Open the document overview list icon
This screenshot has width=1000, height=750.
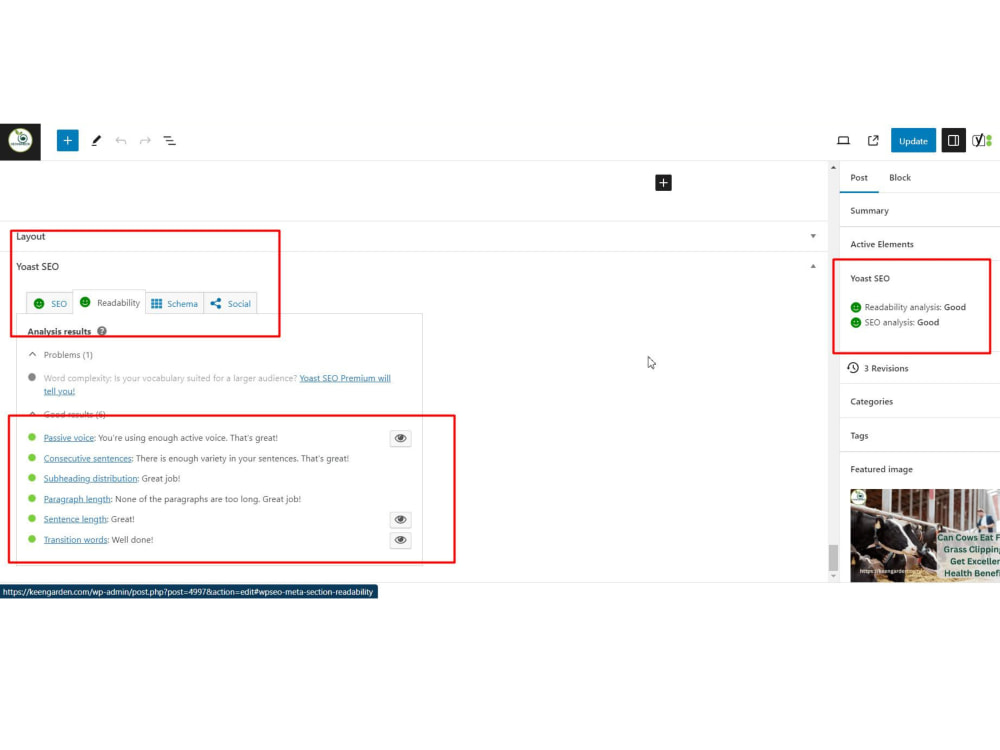[x=170, y=141]
